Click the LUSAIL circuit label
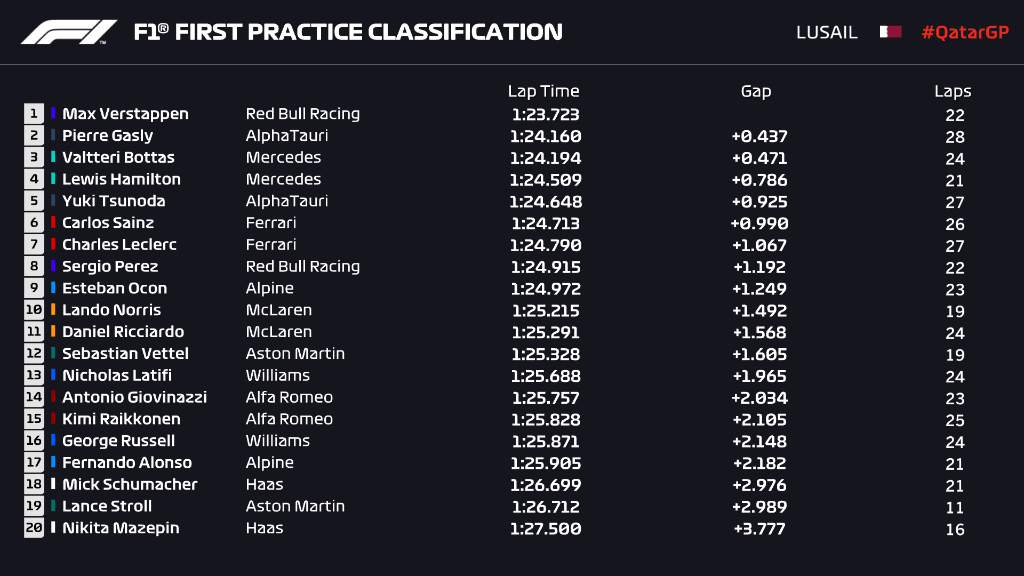Screen dimensions: 1024x576 click(826, 32)
